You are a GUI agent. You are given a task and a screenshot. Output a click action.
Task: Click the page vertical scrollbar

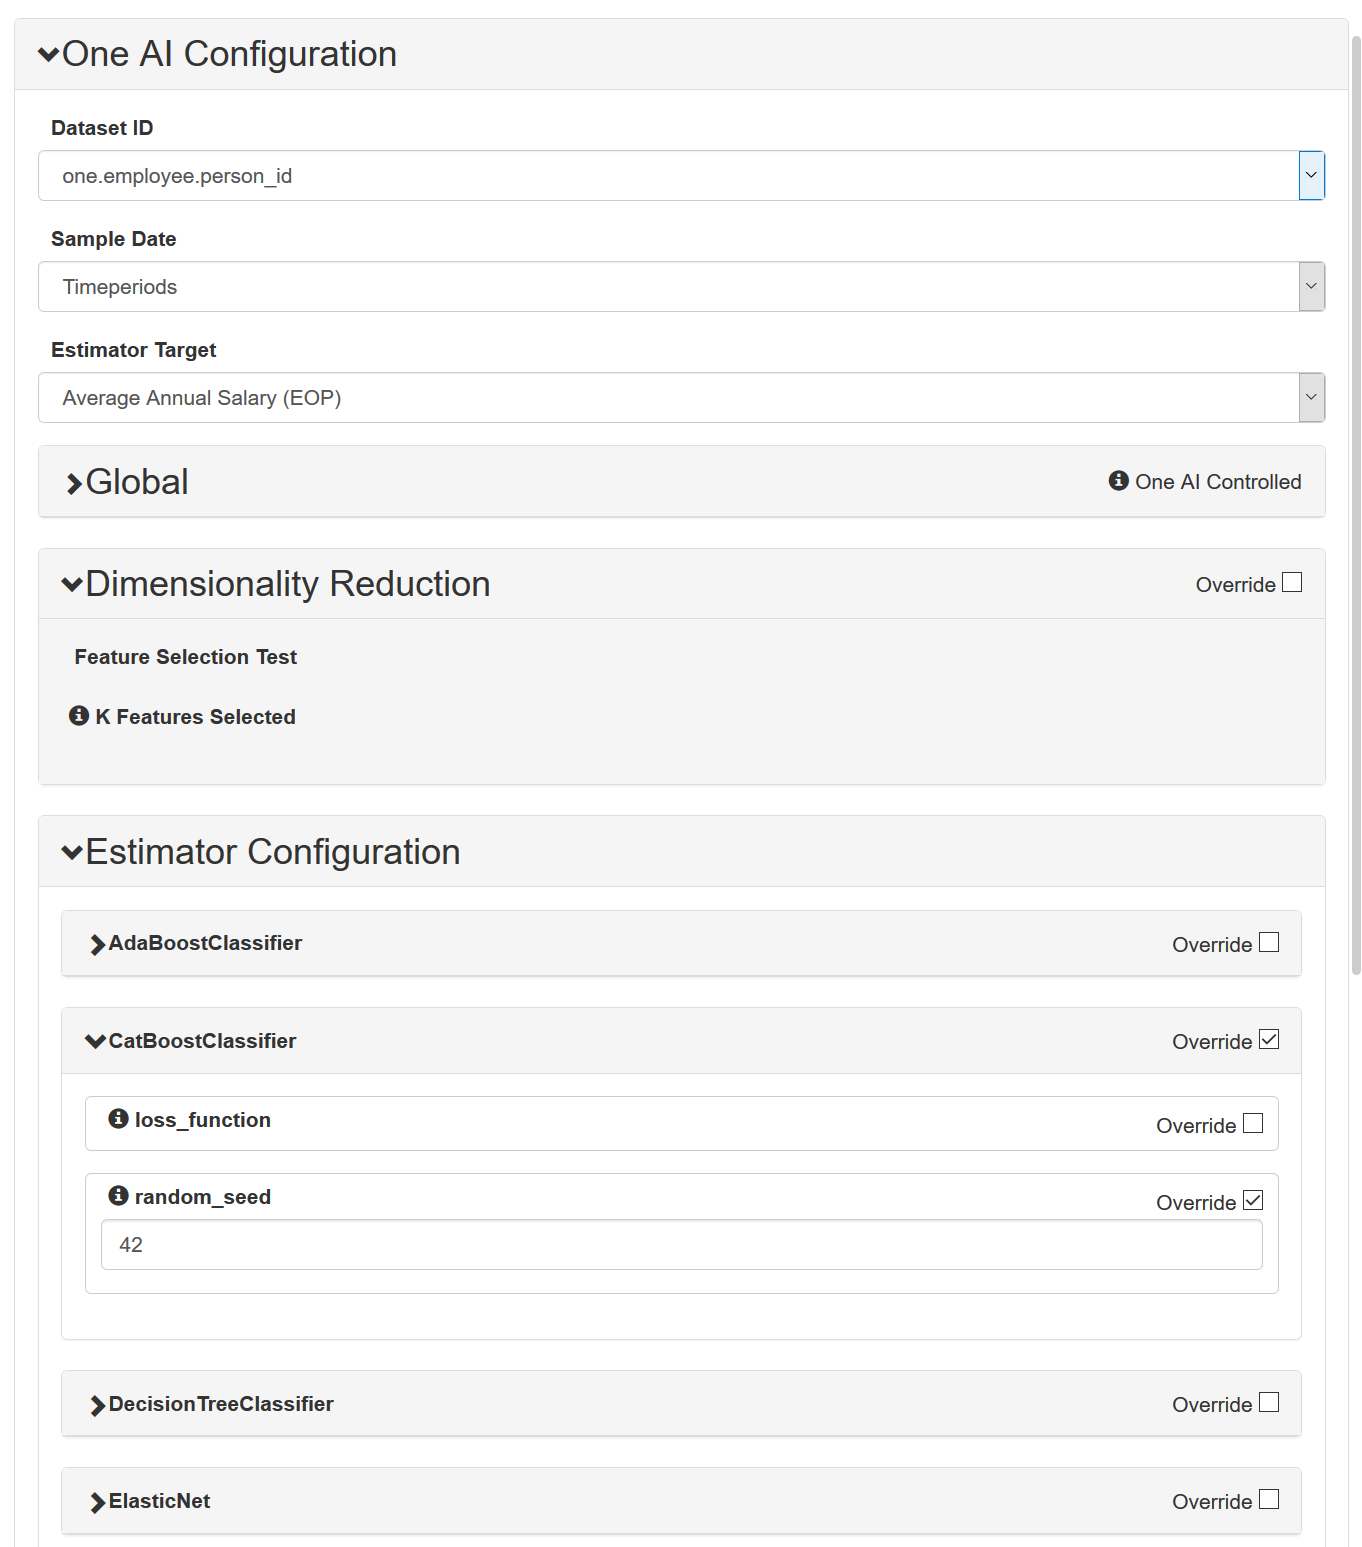click(1356, 500)
